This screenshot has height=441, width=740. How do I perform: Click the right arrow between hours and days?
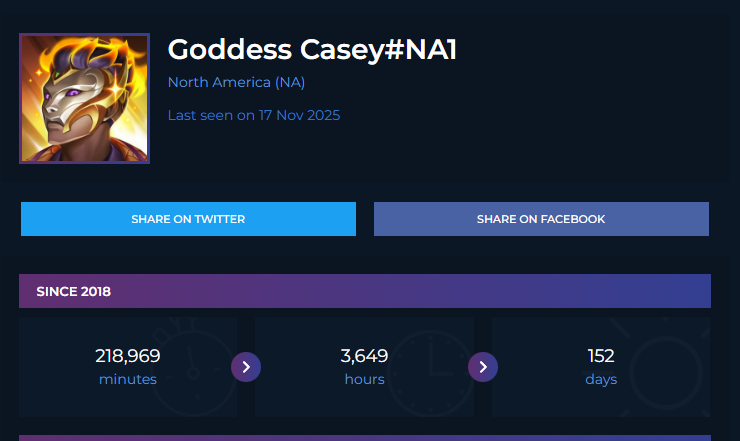pos(483,367)
